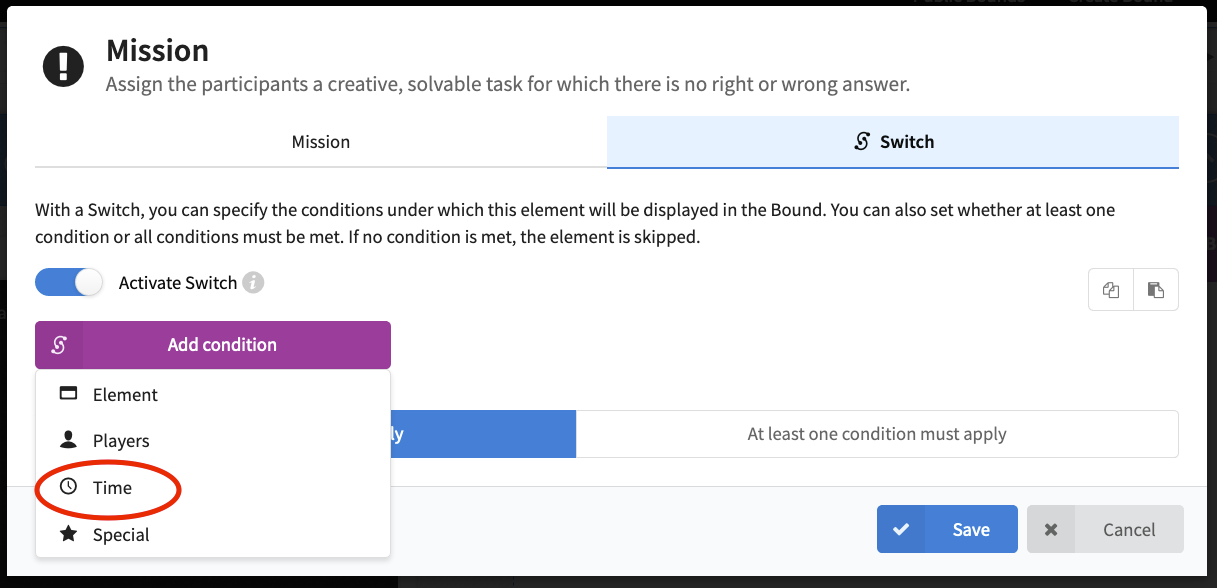Click the info icon beside Activate Switch
The image size is (1217, 588).
pos(254,283)
